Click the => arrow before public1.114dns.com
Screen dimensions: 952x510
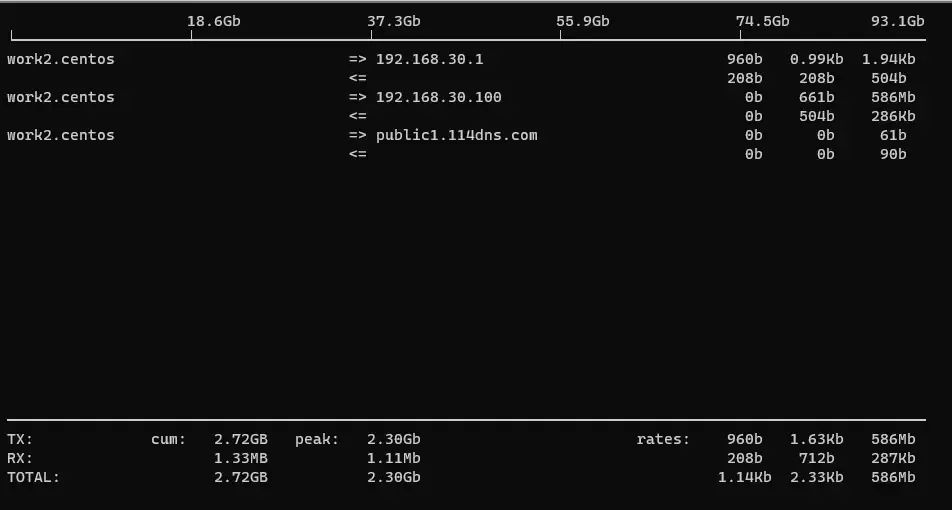(358, 135)
